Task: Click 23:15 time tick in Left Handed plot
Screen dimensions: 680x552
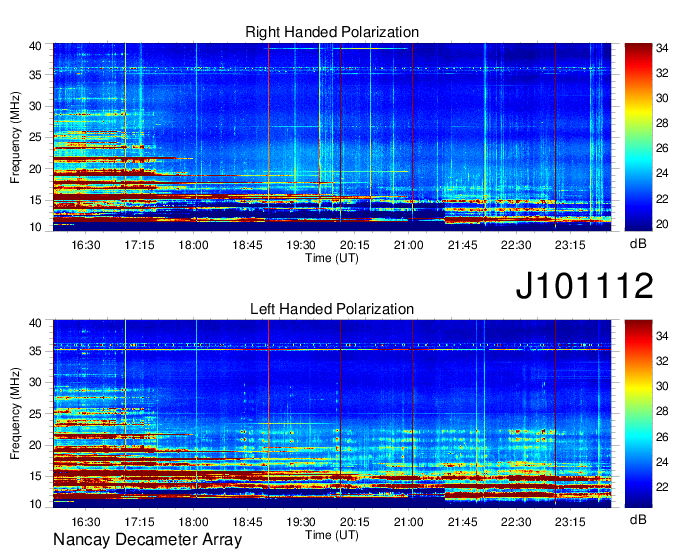Action: pyautogui.click(x=570, y=522)
